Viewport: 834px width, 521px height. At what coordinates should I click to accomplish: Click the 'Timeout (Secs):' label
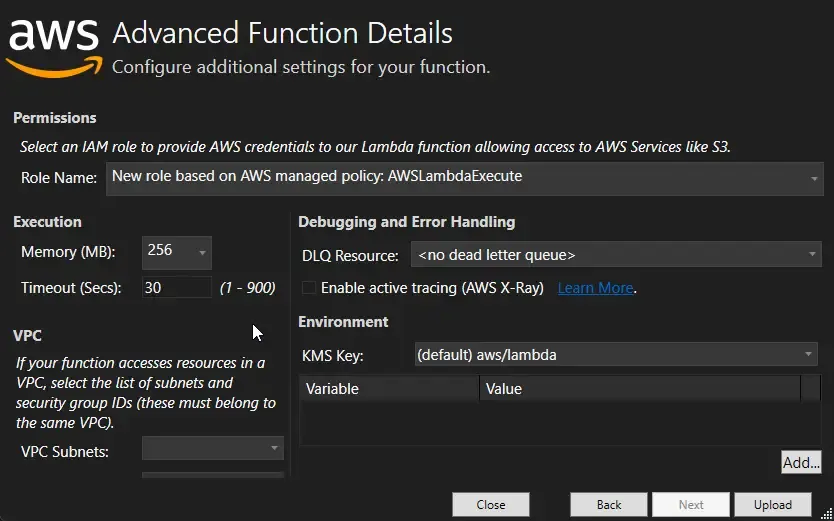[71, 288]
